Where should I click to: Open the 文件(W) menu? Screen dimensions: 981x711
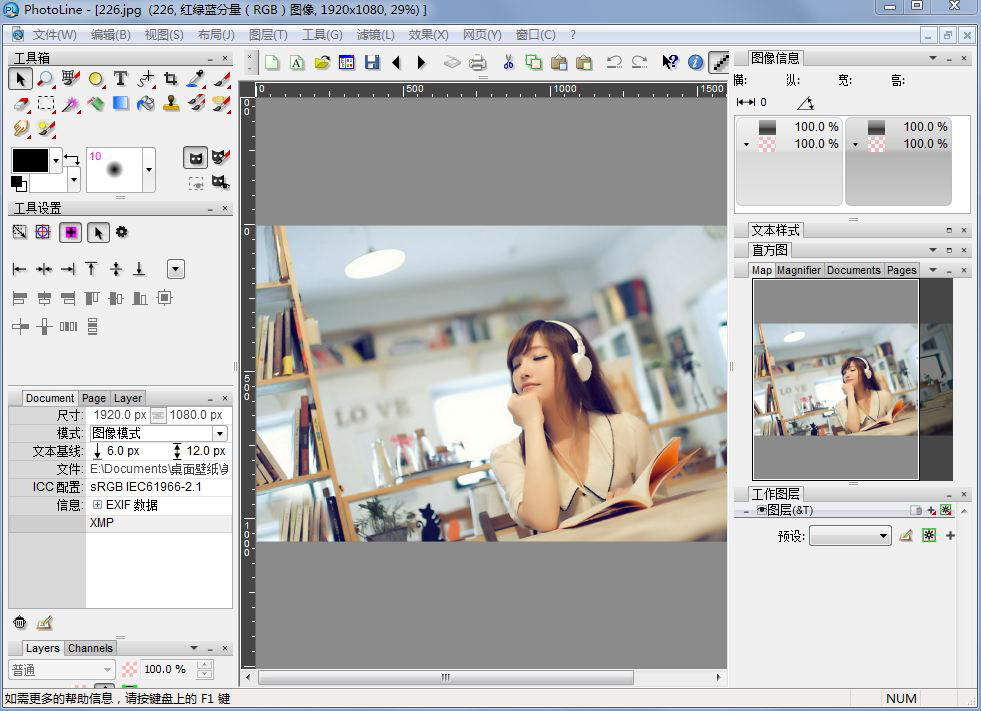point(54,35)
